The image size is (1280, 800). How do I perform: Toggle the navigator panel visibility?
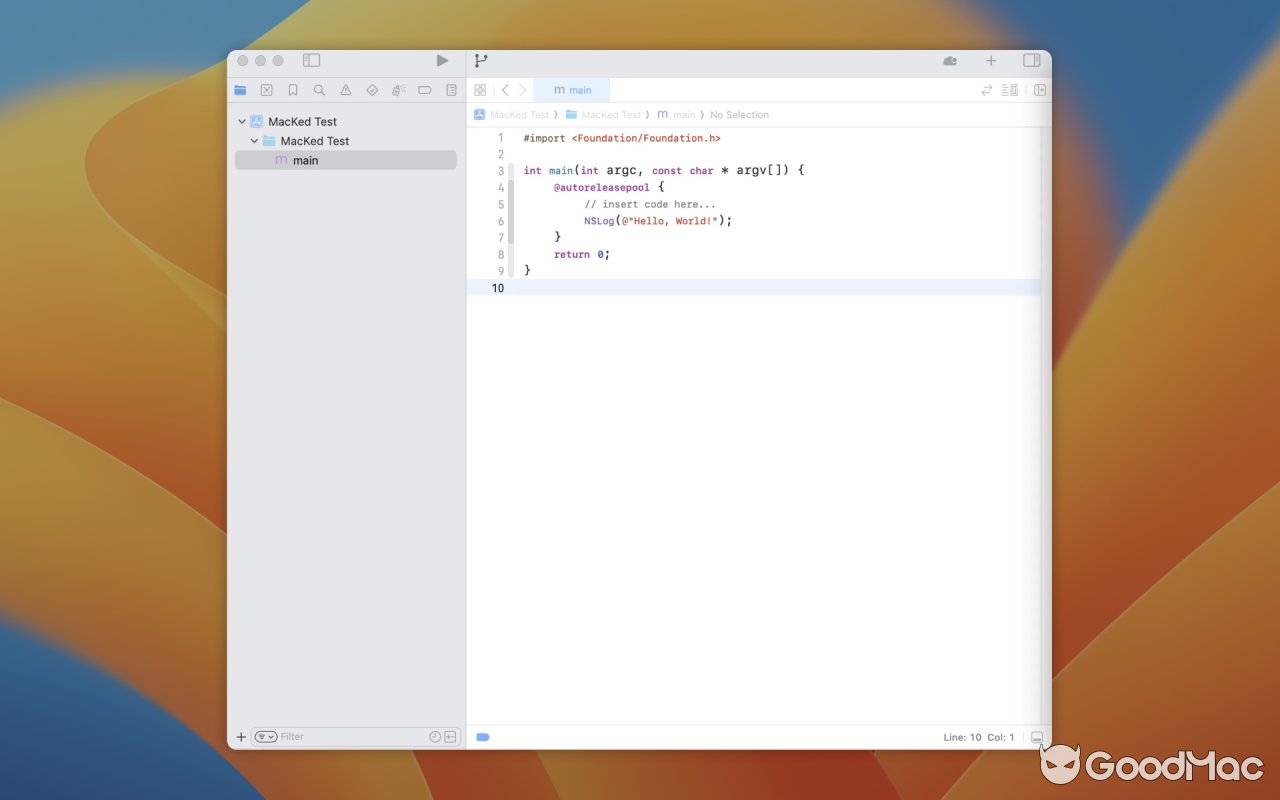point(311,60)
